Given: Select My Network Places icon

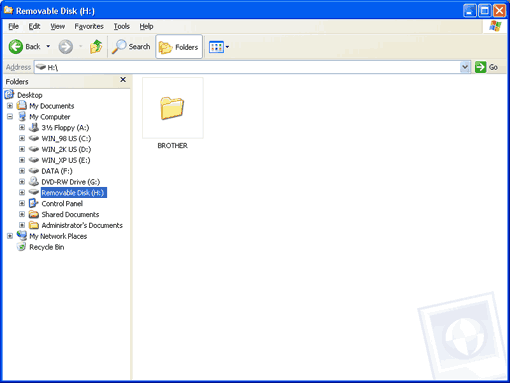Looking at the screenshot, I should tap(22, 236).
